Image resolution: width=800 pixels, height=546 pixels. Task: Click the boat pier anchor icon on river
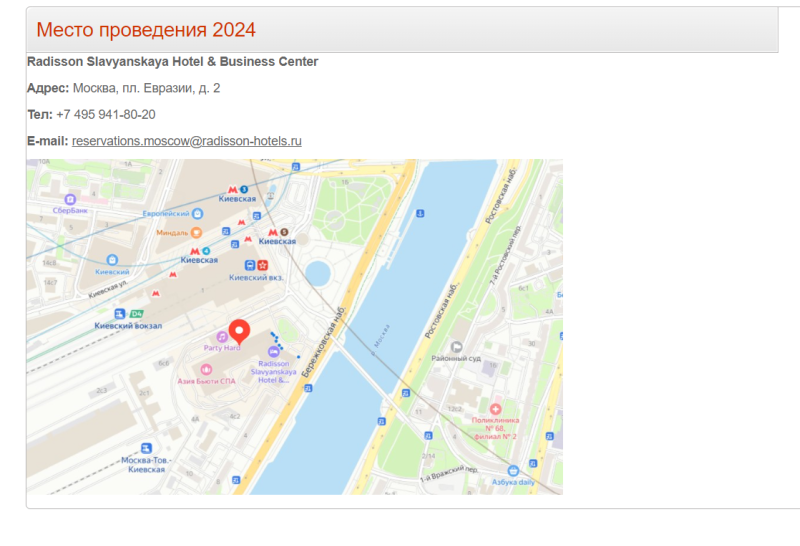420,213
